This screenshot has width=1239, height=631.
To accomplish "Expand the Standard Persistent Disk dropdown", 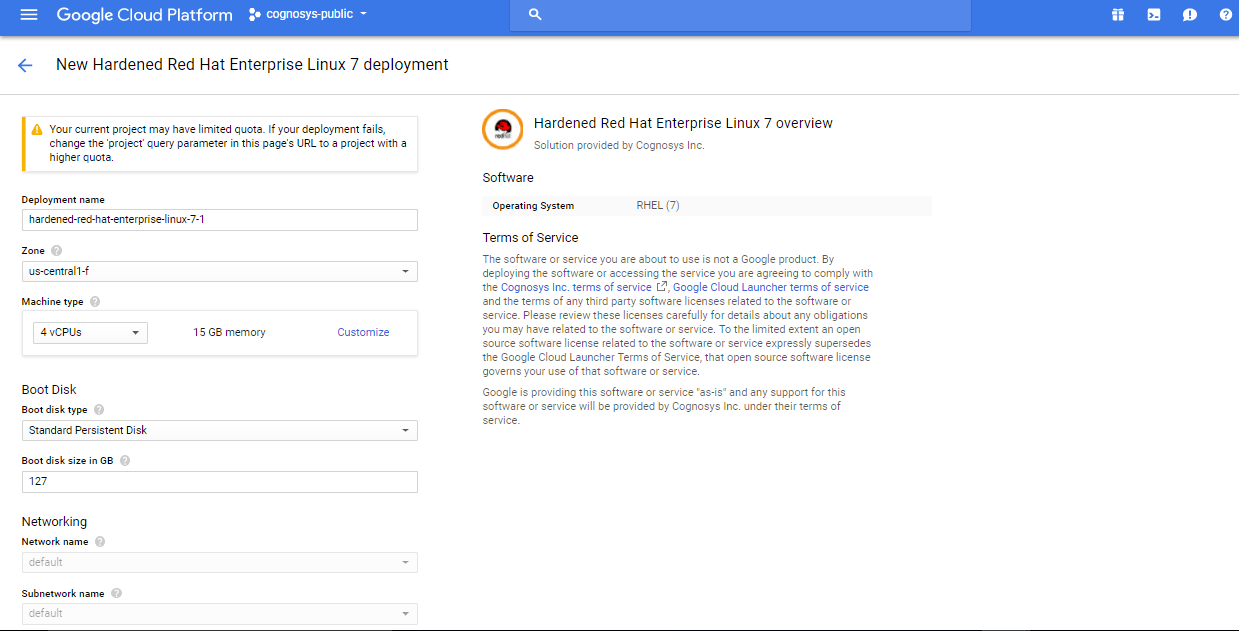I will click(219, 431).
